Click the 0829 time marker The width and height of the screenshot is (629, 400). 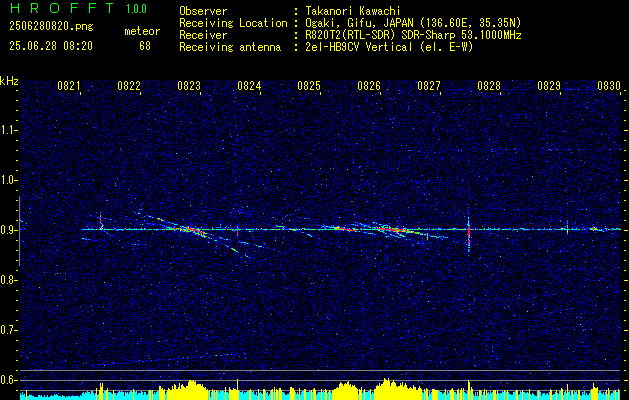(x=549, y=86)
